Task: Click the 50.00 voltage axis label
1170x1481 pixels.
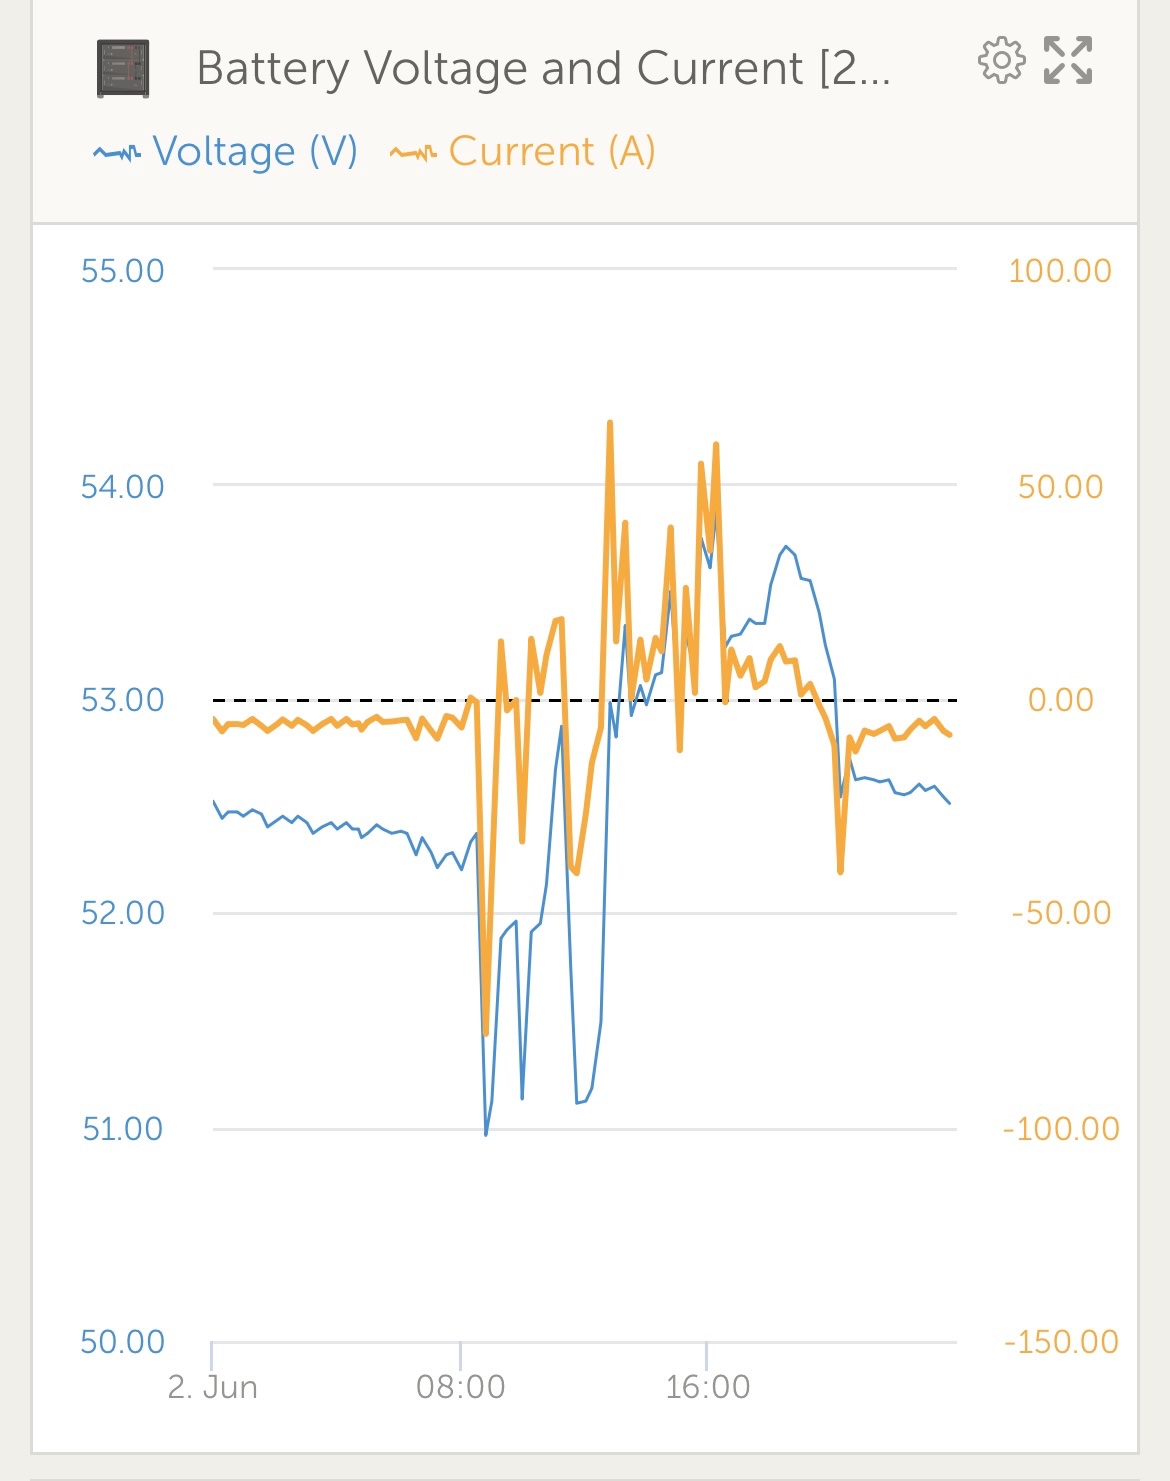Action: point(122,1342)
